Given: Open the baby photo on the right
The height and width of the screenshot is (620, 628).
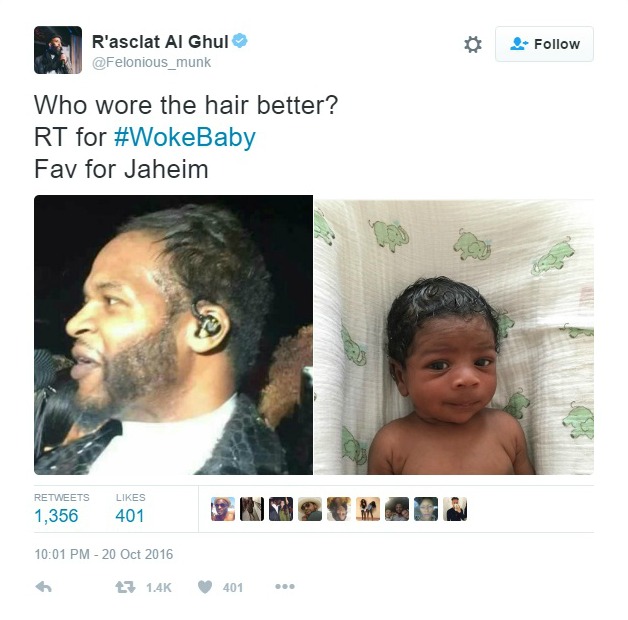Looking at the screenshot, I should pos(454,337).
